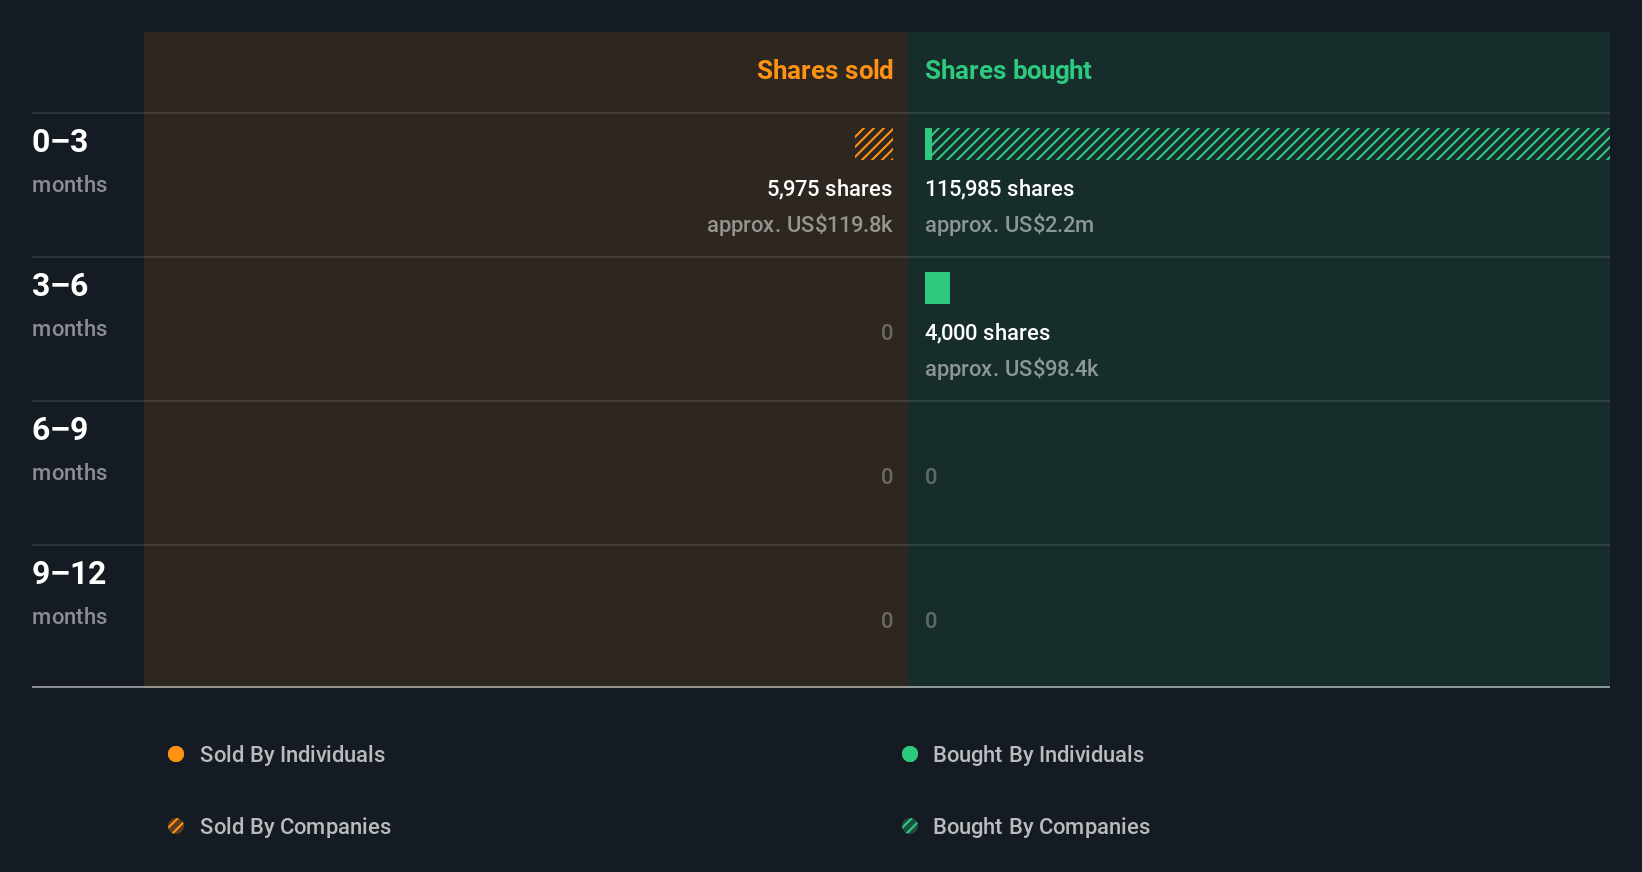This screenshot has width=1642, height=872.
Task: Click the approx. US$119.8k value
Action: 799,224
